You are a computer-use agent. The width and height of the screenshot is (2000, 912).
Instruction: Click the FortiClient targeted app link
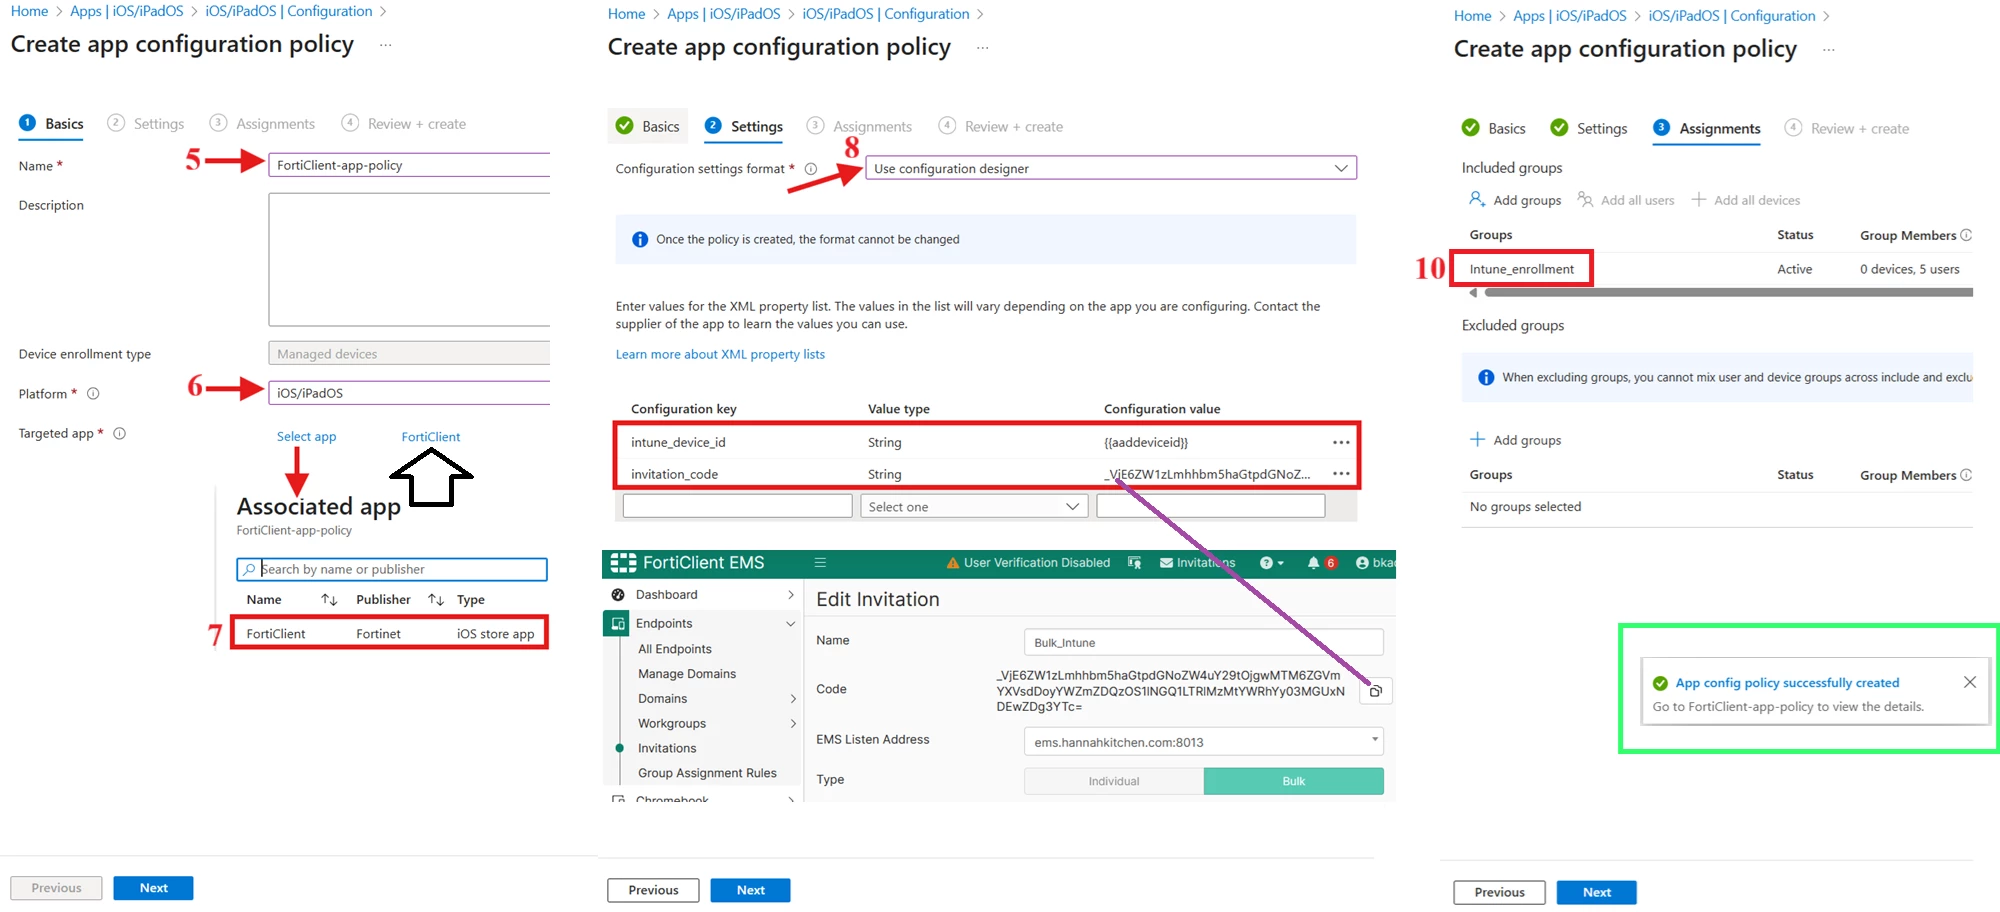[431, 437]
